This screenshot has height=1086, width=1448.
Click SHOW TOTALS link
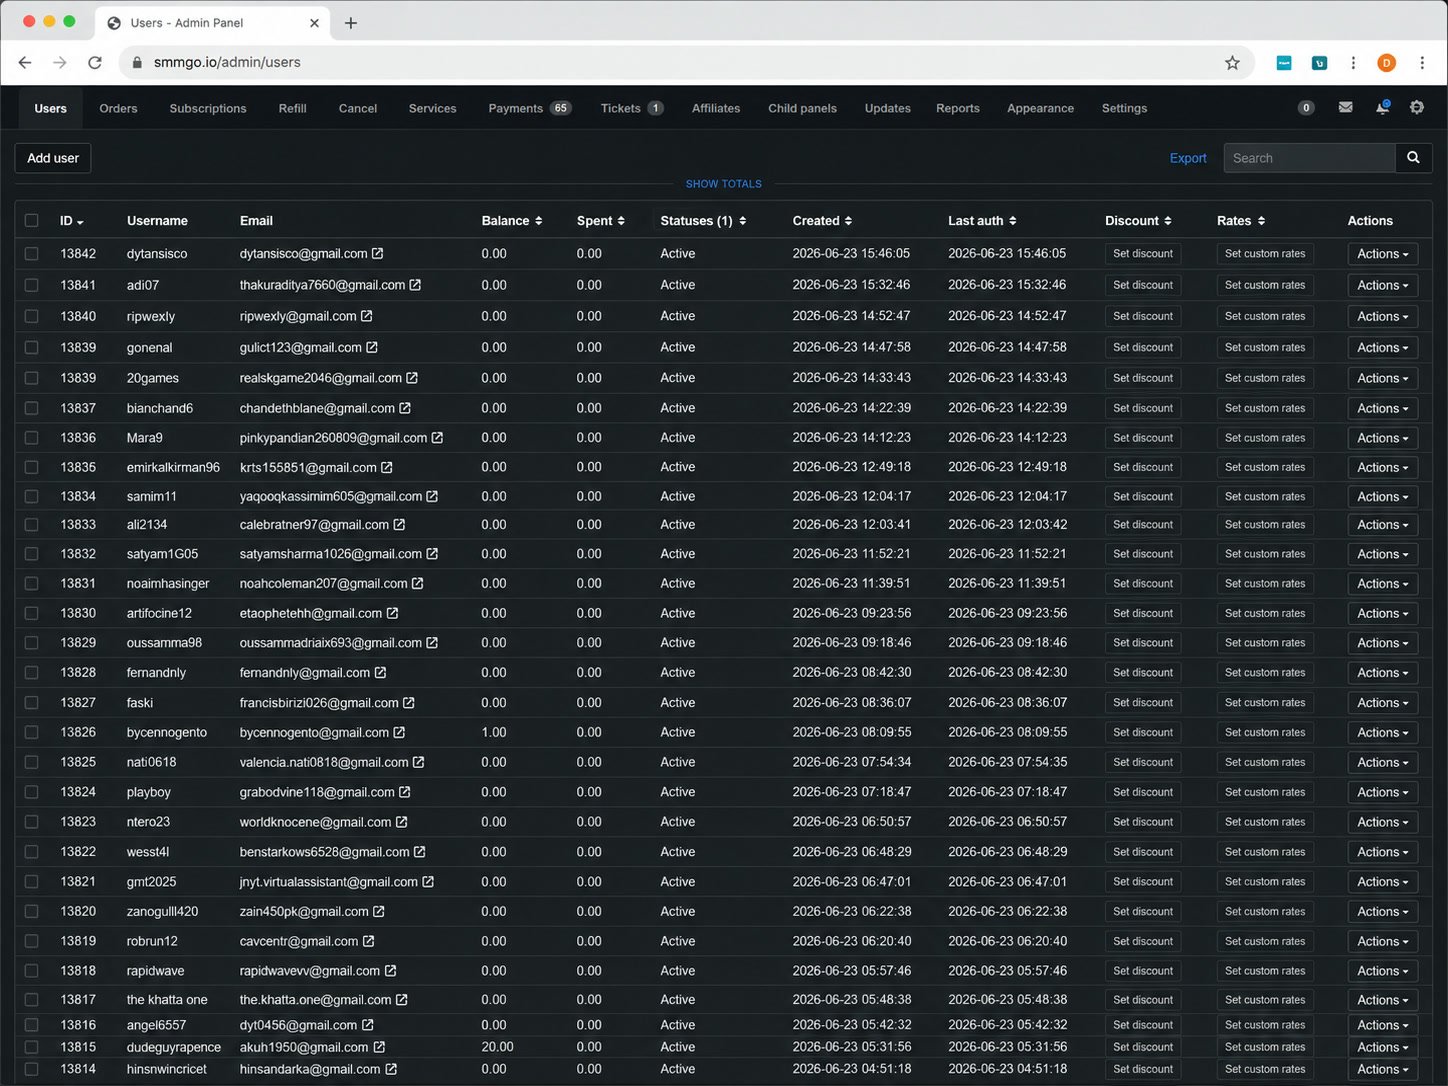724,184
